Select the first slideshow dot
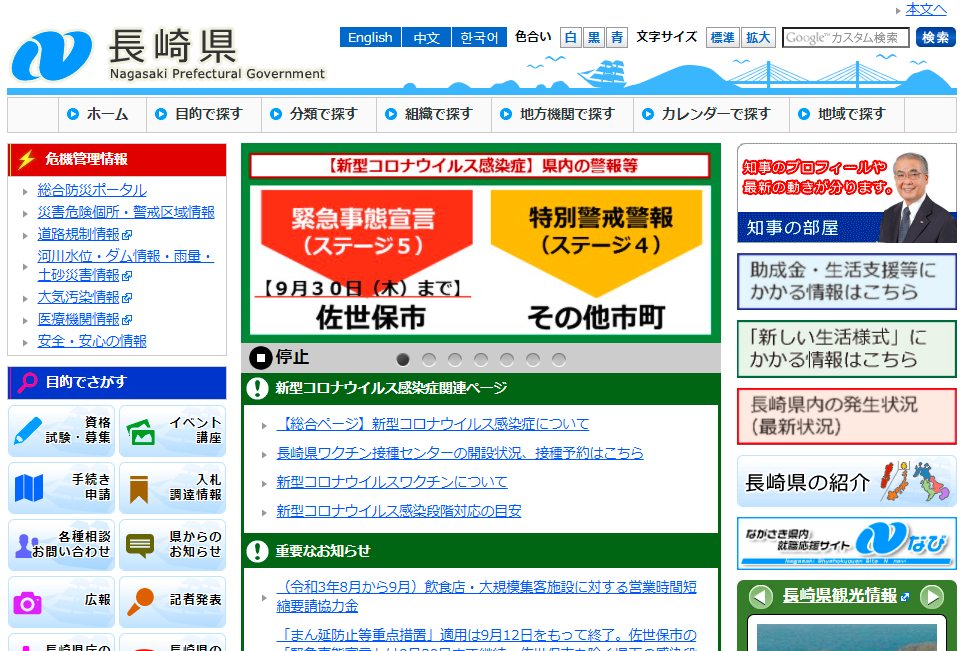This screenshot has height=651, width=961. pos(403,359)
